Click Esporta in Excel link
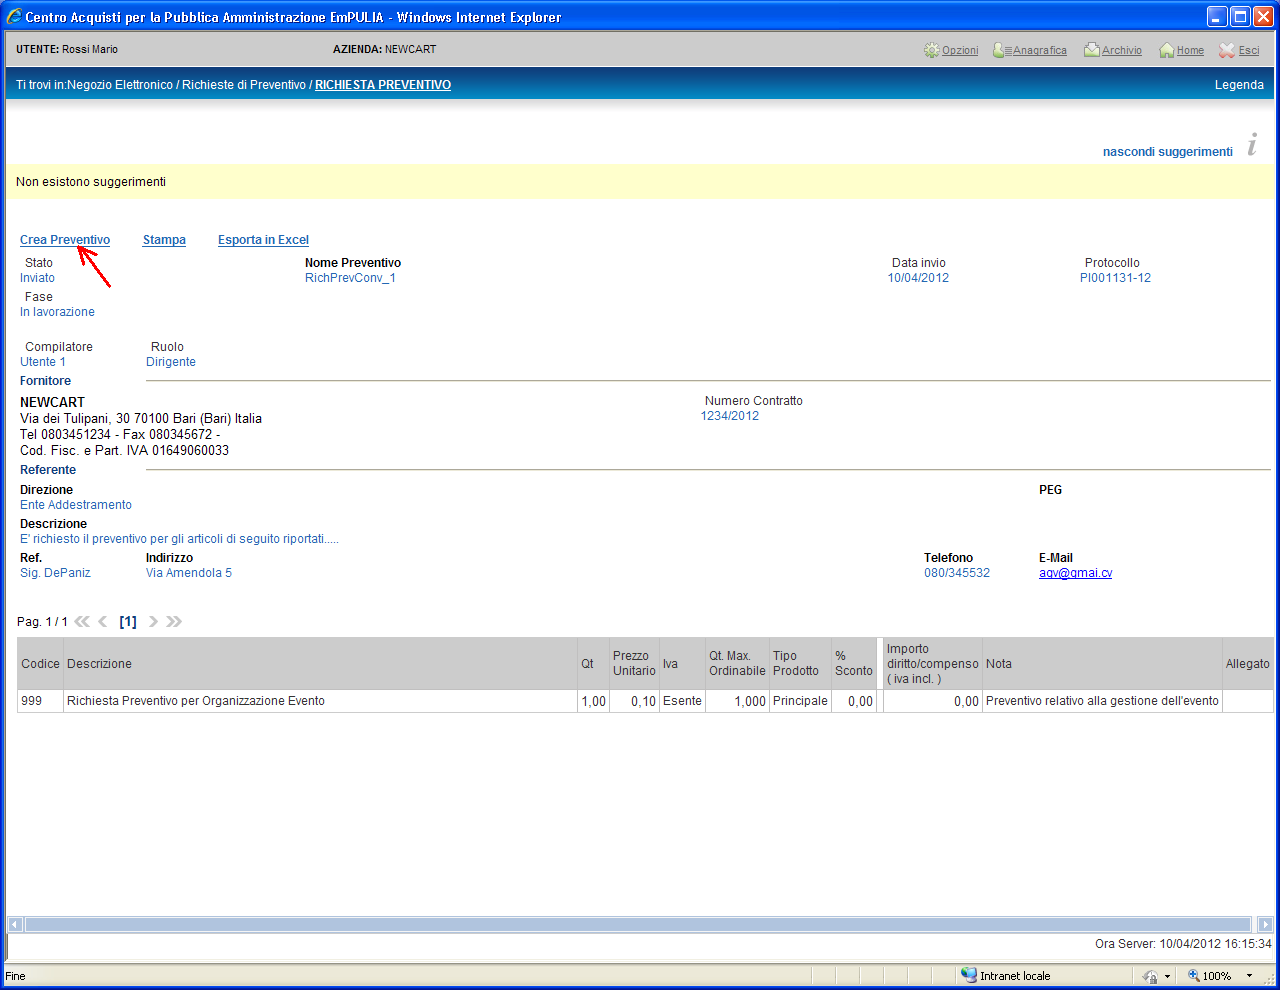Viewport: 1281px width, 990px height. [263, 240]
